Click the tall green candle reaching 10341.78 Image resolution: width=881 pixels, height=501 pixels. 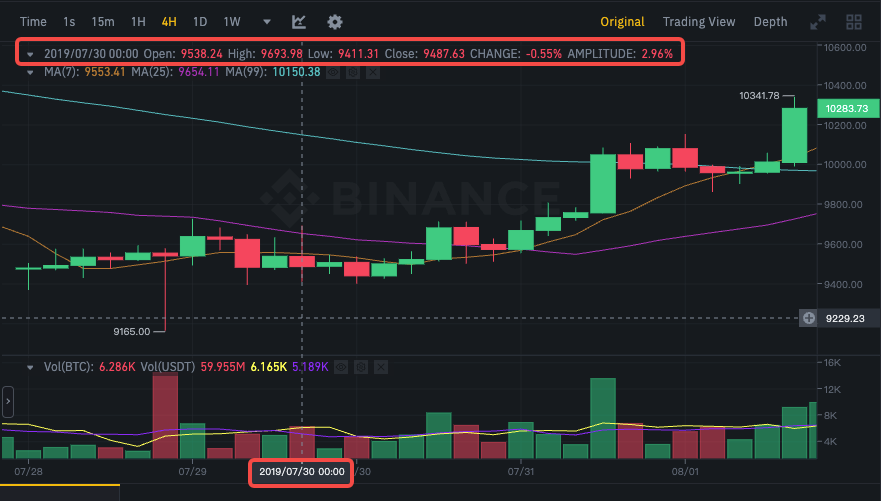[x=794, y=135]
